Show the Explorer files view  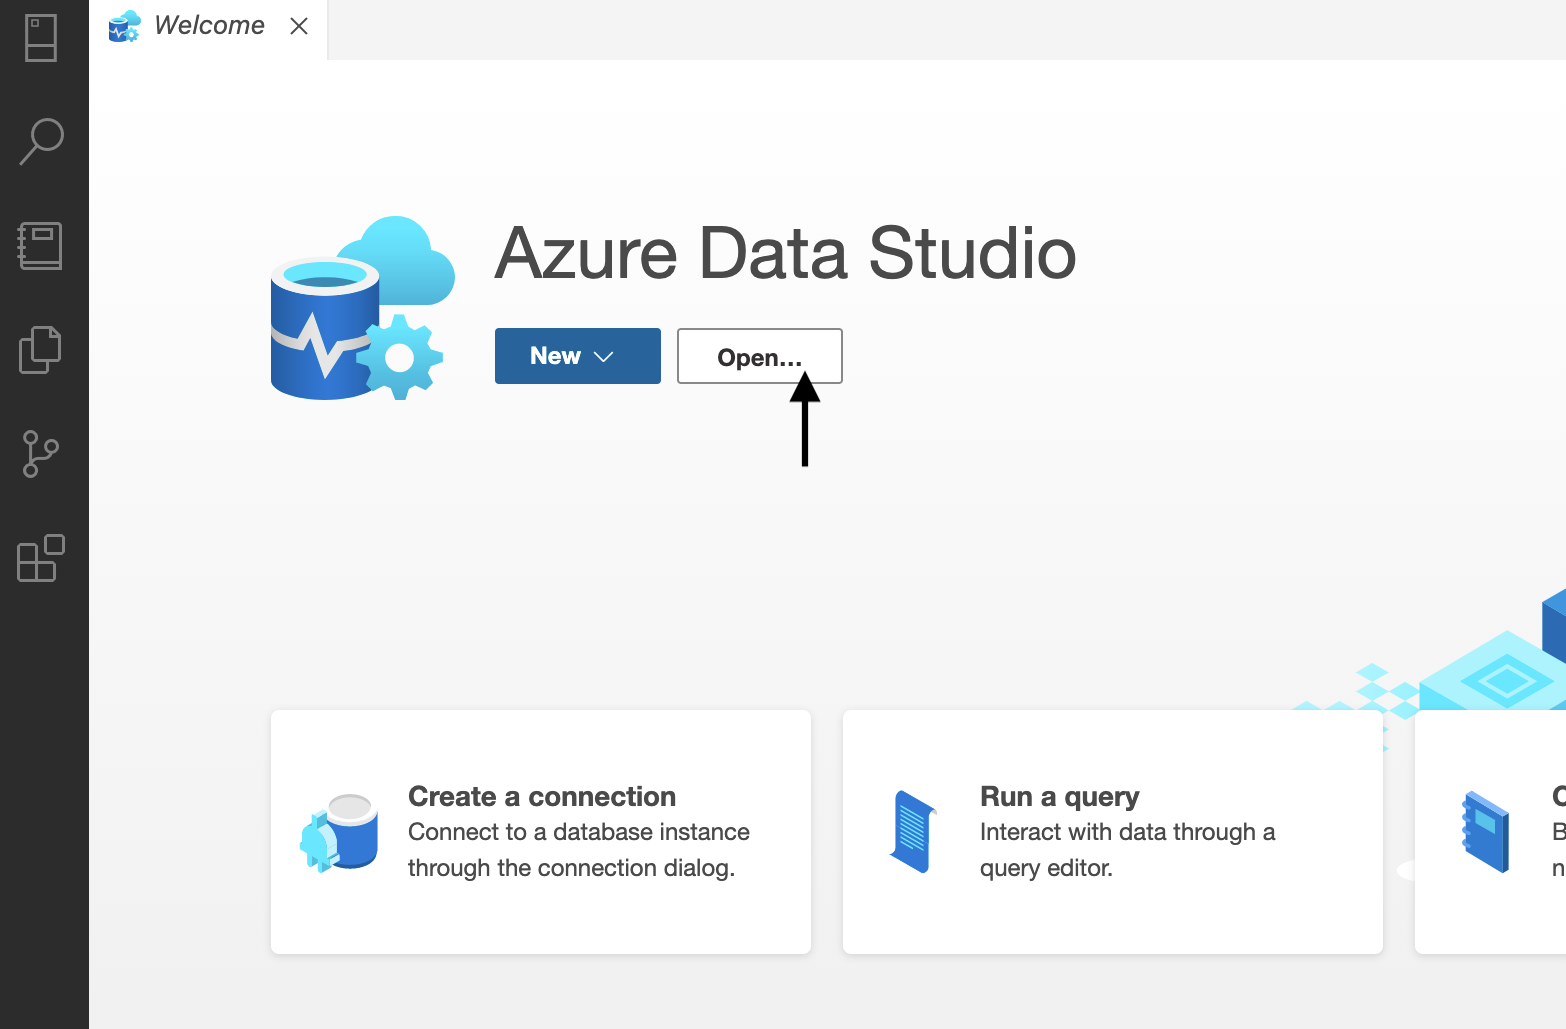(x=41, y=350)
